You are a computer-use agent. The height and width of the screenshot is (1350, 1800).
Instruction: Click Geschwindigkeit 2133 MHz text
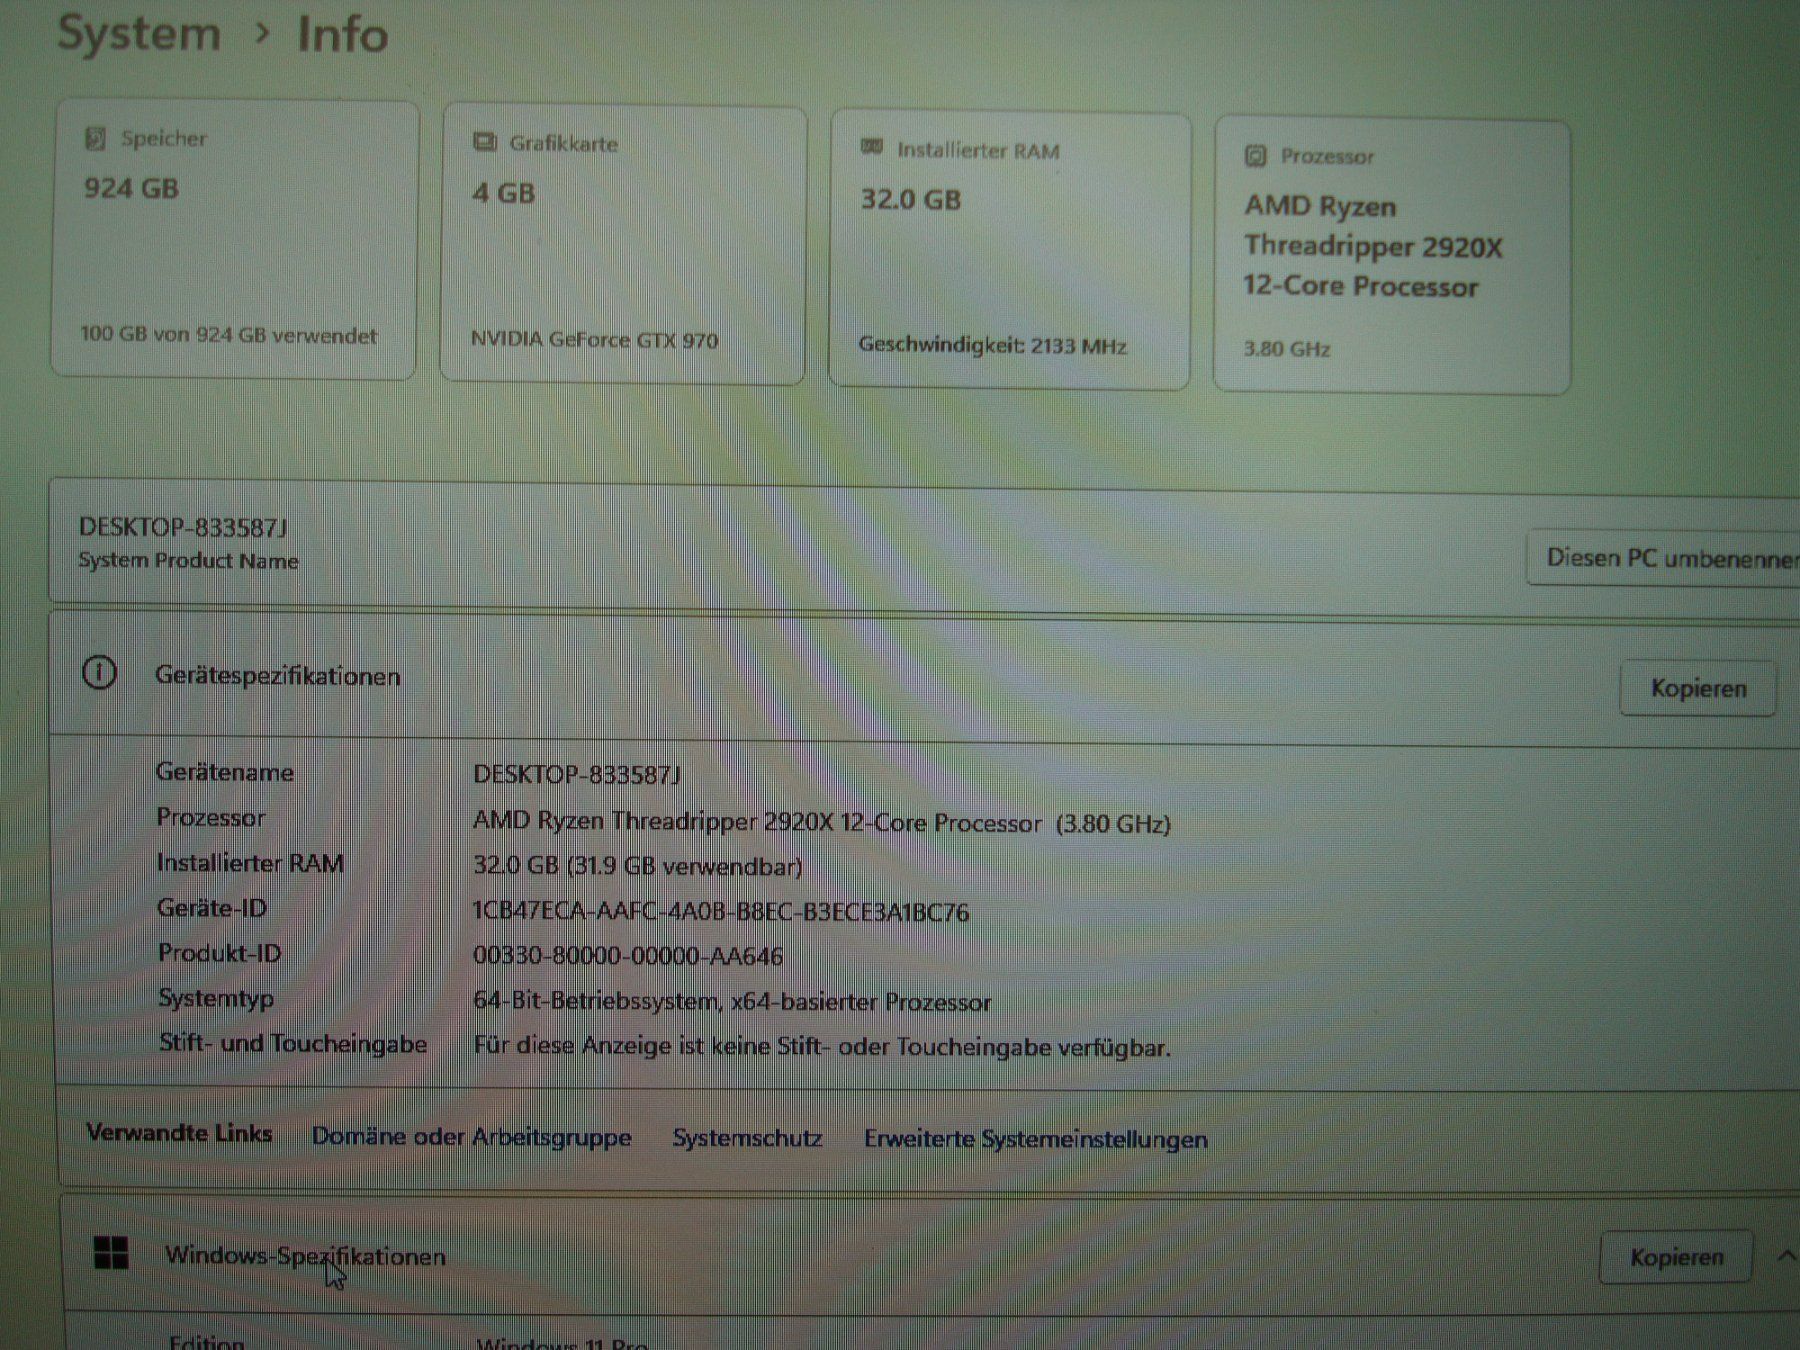(992, 346)
